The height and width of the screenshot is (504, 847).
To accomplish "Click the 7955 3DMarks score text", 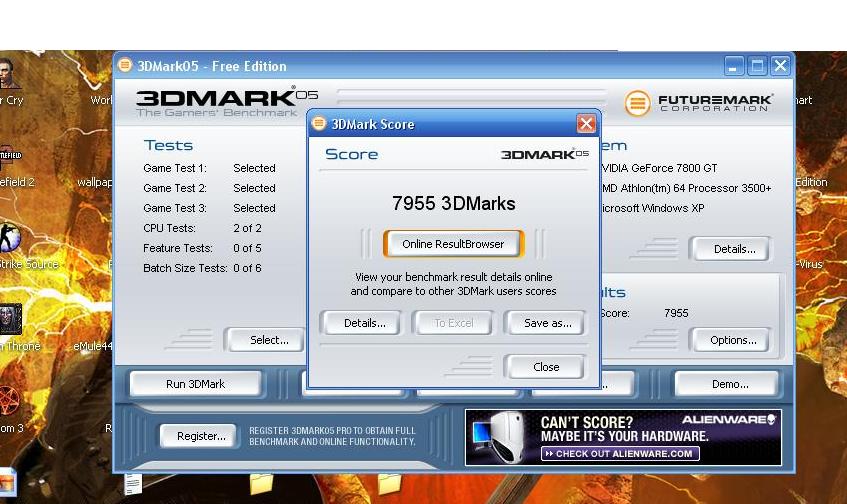I will click(x=453, y=204).
